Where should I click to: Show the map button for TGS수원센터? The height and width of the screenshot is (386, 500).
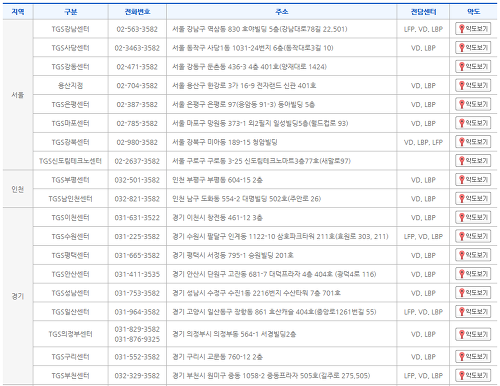pyautogui.click(x=473, y=236)
